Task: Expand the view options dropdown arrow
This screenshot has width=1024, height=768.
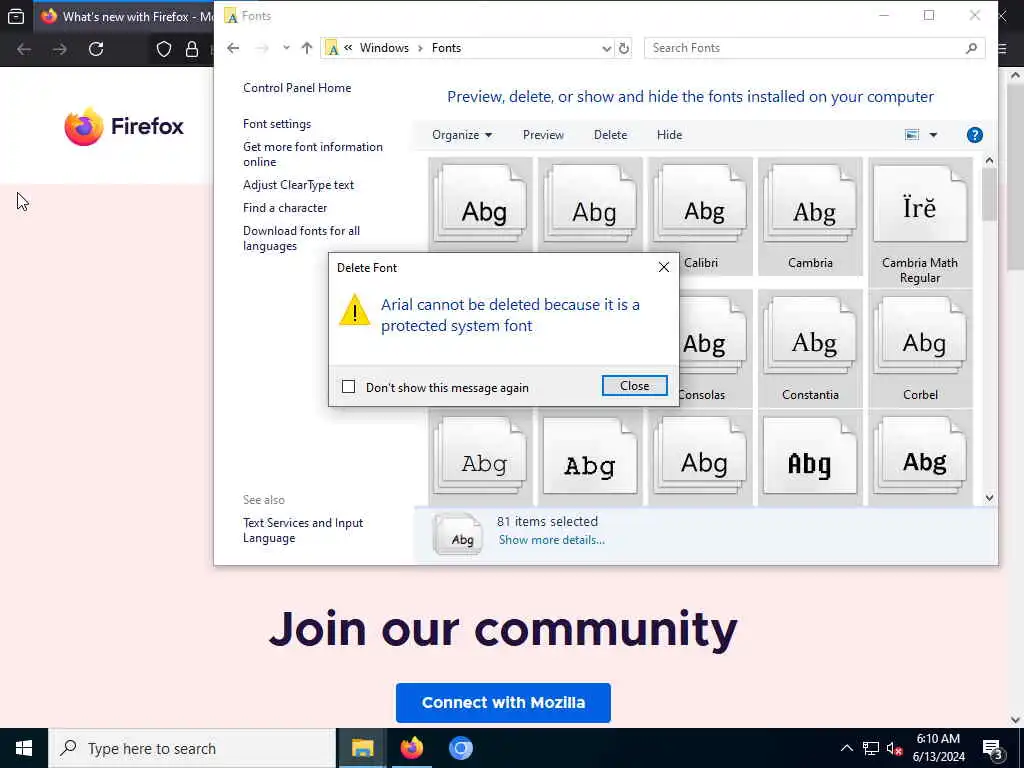Action: [x=933, y=135]
